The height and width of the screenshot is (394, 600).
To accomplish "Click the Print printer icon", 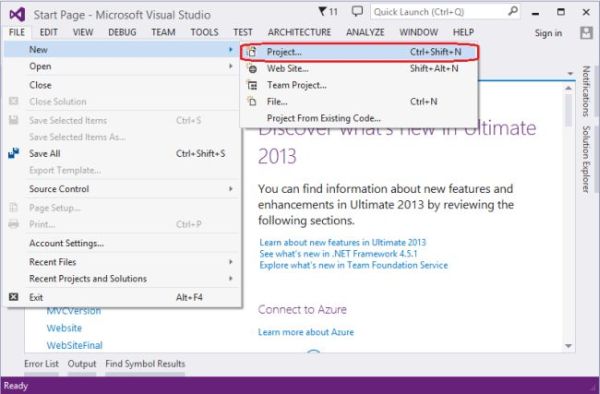I will 13,224.
